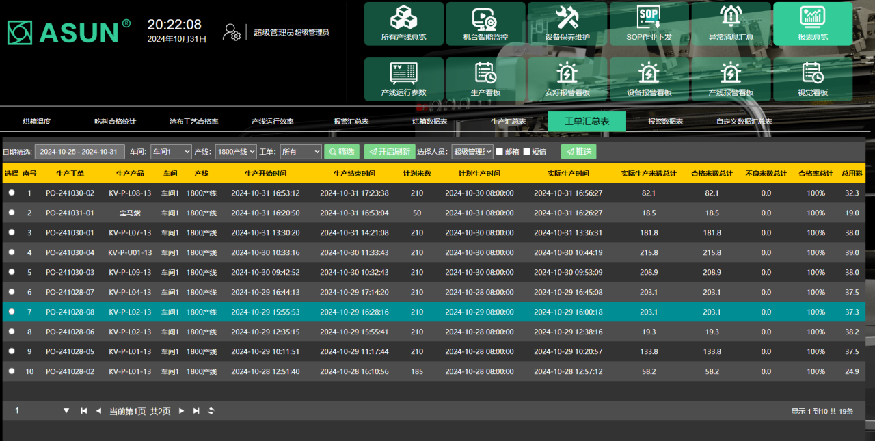The height and width of the screenshot is (442, 875).
Task: Open the alarm-lamp 产线报警看板 tile
Action: coord(731,79)
